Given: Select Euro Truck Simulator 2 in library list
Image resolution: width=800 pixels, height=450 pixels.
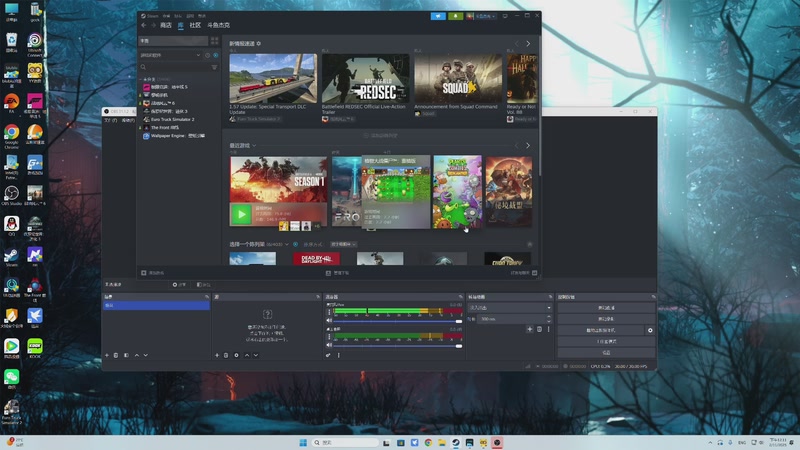Looking at the screenshot, I should (172, 119).
